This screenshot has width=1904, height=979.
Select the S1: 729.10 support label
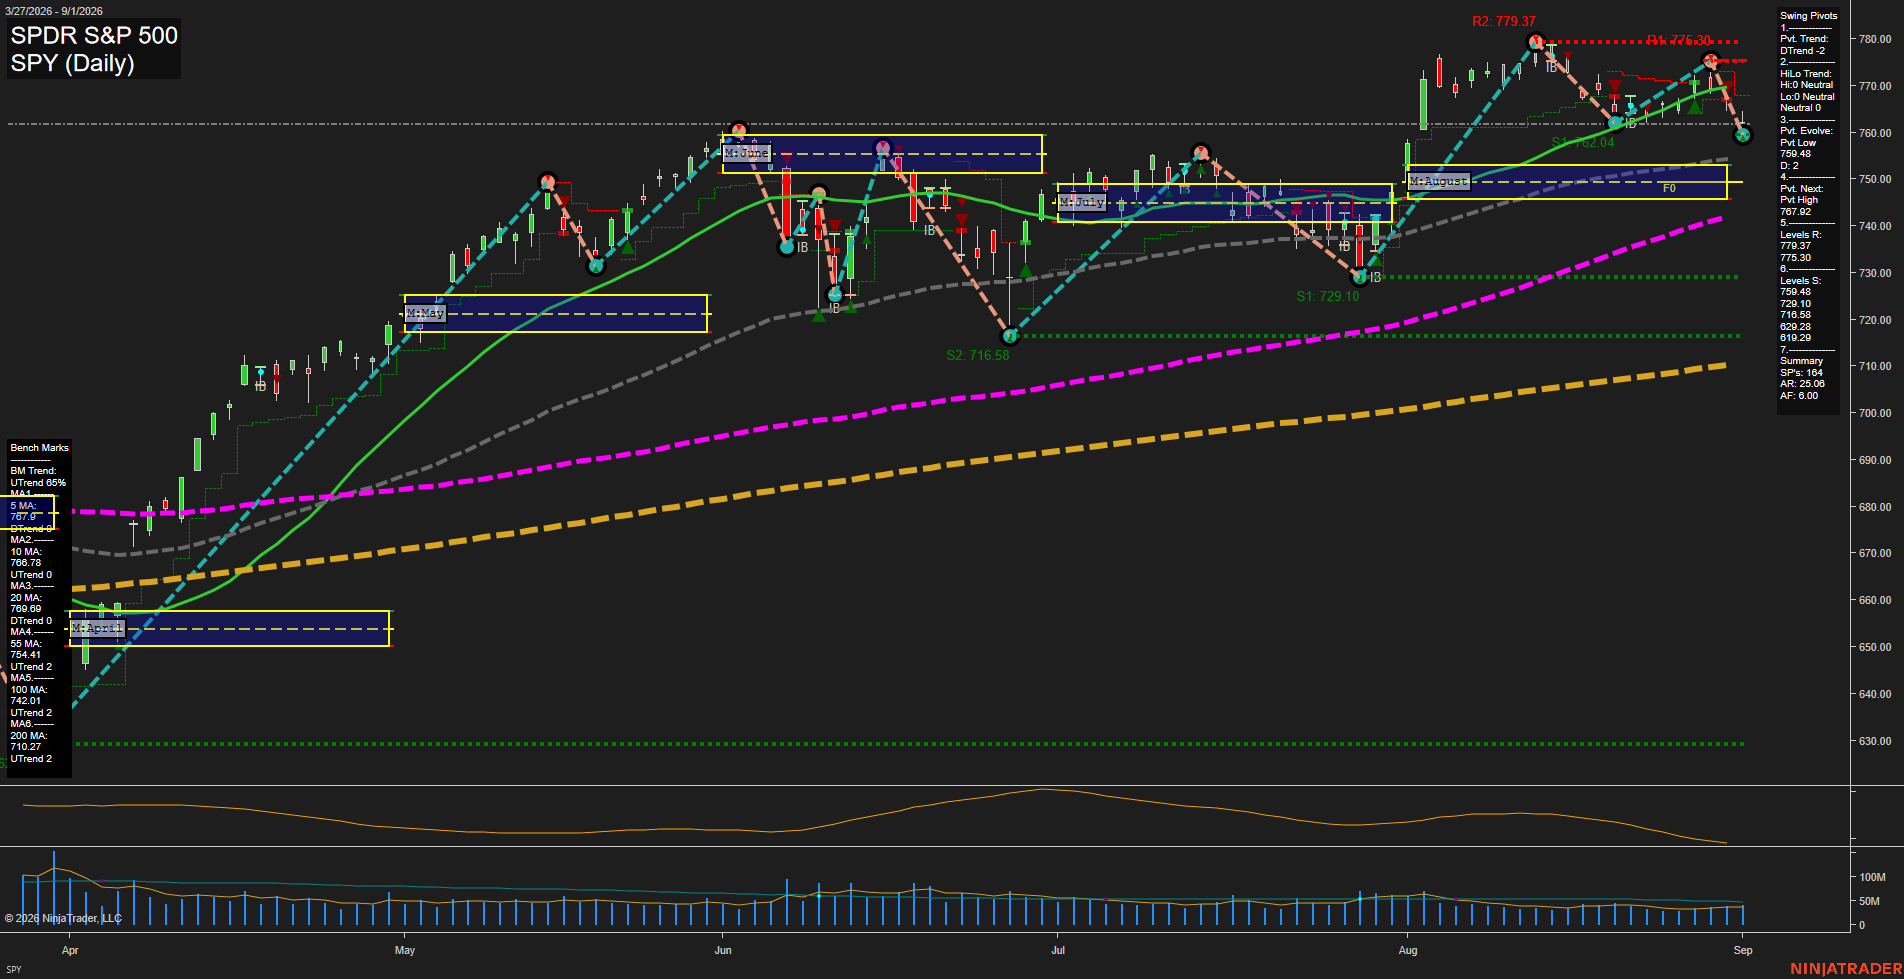pyautogui.click(x=1327, y=296)
